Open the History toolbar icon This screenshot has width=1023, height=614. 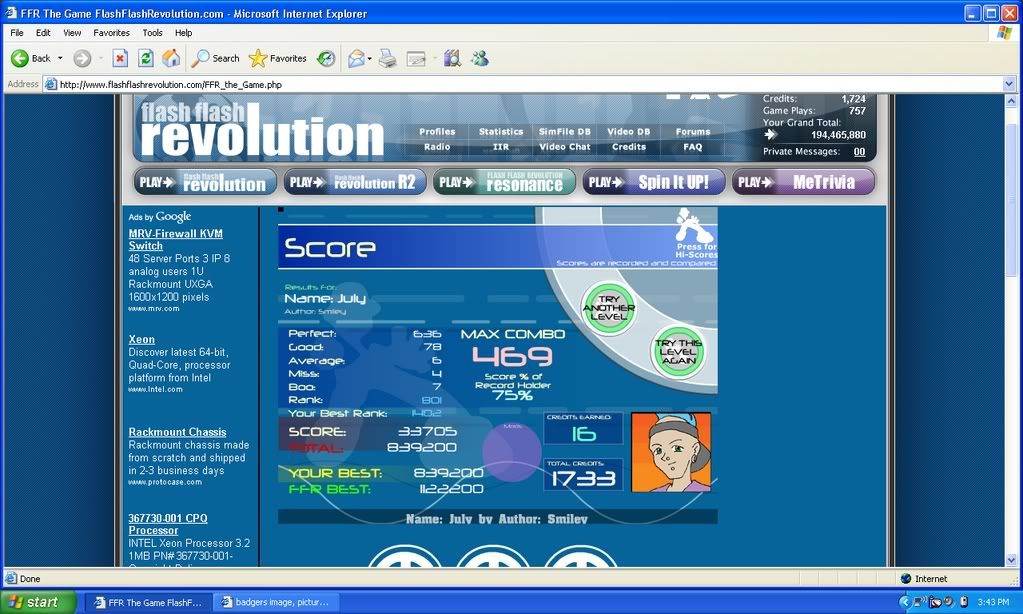[326, 58]
